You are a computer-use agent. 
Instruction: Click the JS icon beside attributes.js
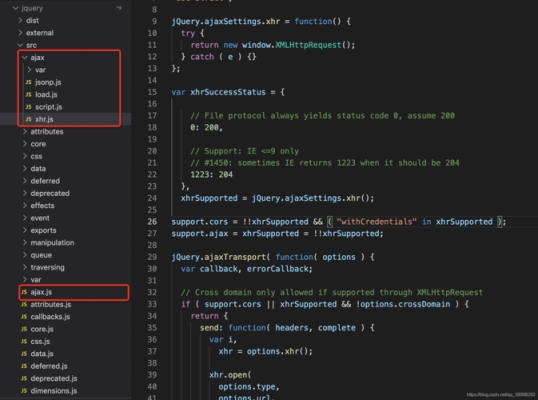[24, 305]
